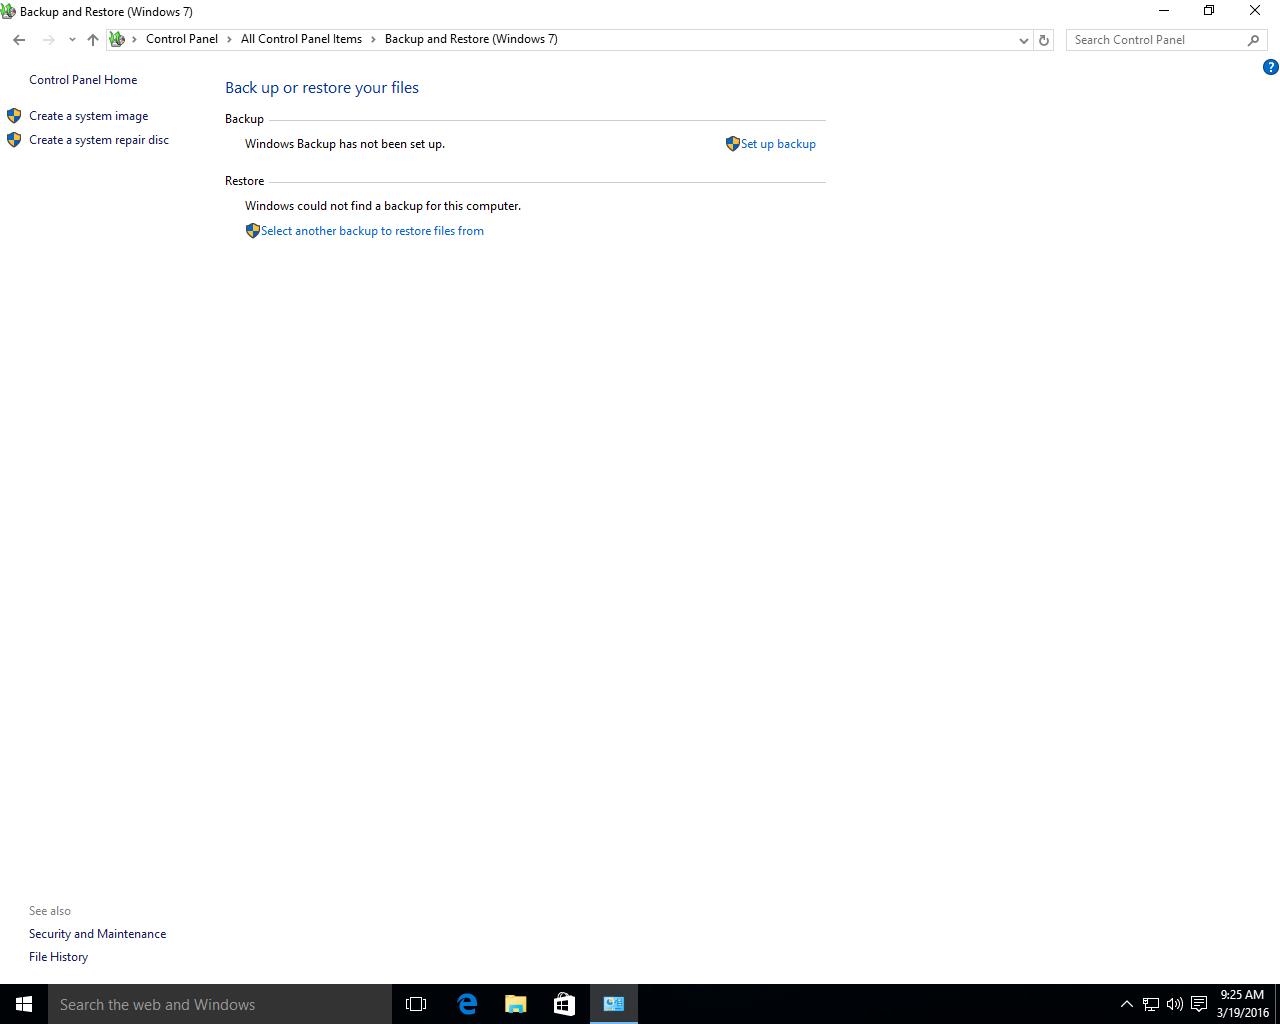This screenshot has height=1024, width=1280.
Task: Click the Restore section label
Action: [244, 181]
